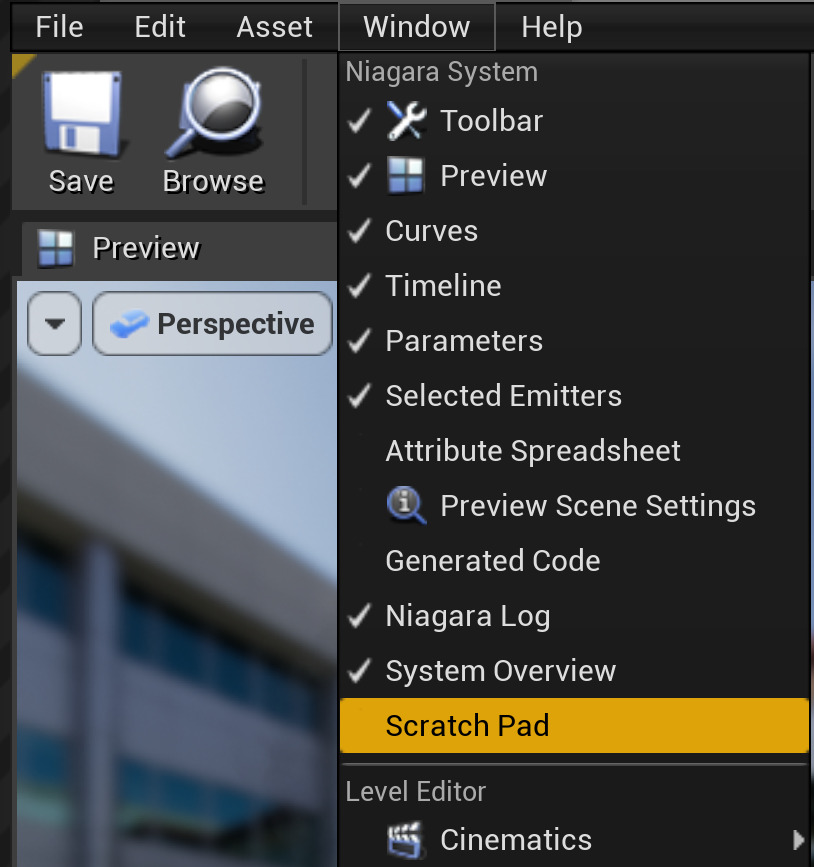Expand the Cinematics submenu arrow

(797, 839)
